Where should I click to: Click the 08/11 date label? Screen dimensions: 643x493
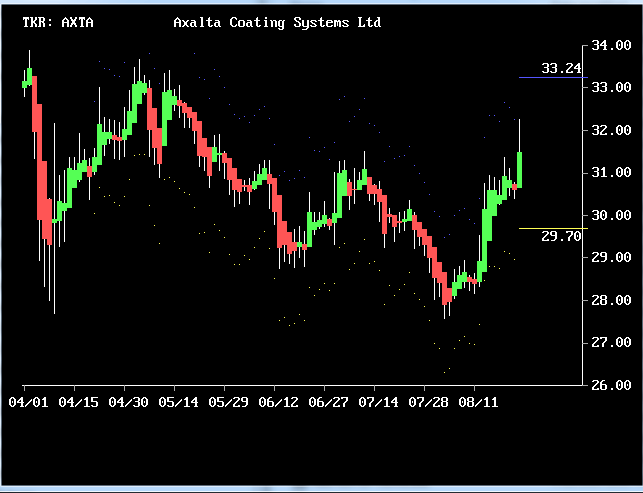pyautogui.click(x=479, y=402)
